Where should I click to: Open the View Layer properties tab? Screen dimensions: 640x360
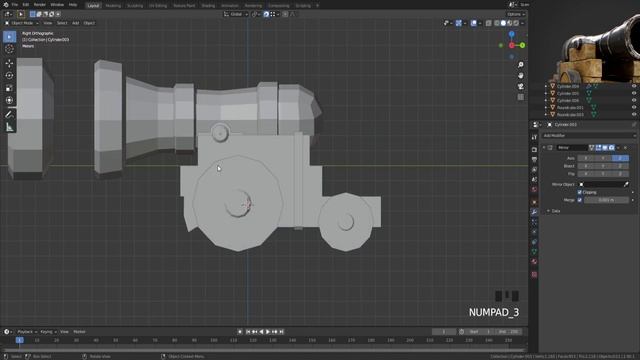[534, 169]
